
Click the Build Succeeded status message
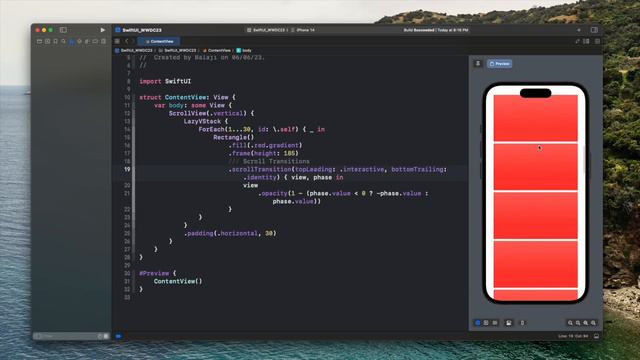pos(436,30)
